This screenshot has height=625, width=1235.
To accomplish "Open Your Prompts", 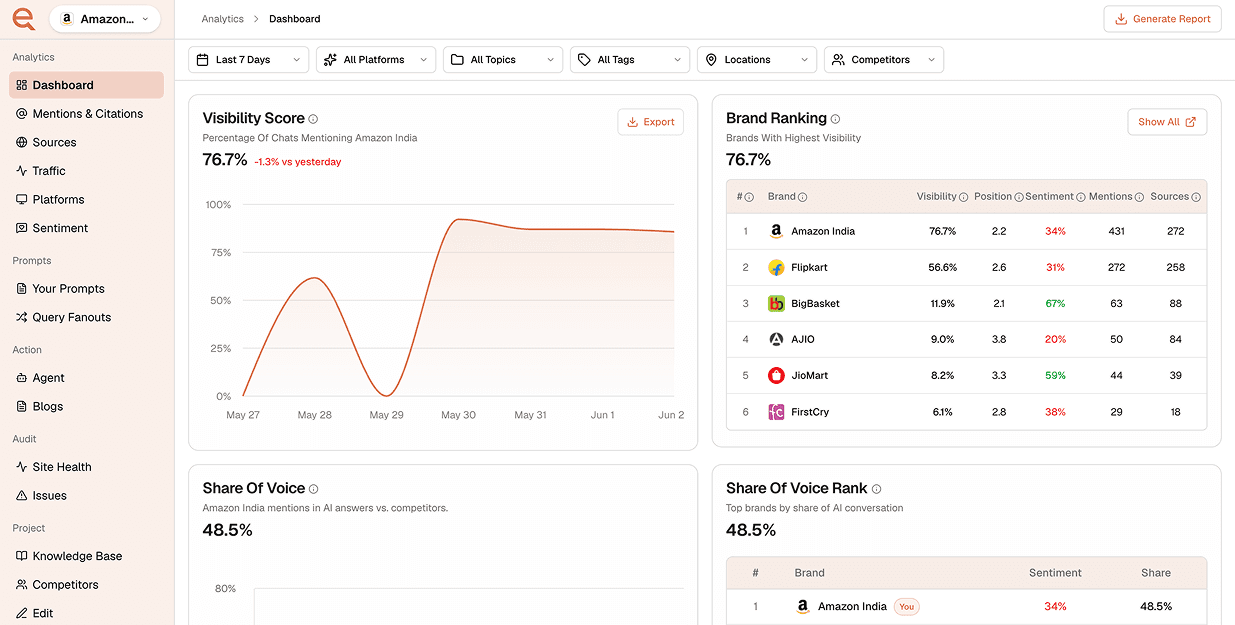I will point(86,289).
